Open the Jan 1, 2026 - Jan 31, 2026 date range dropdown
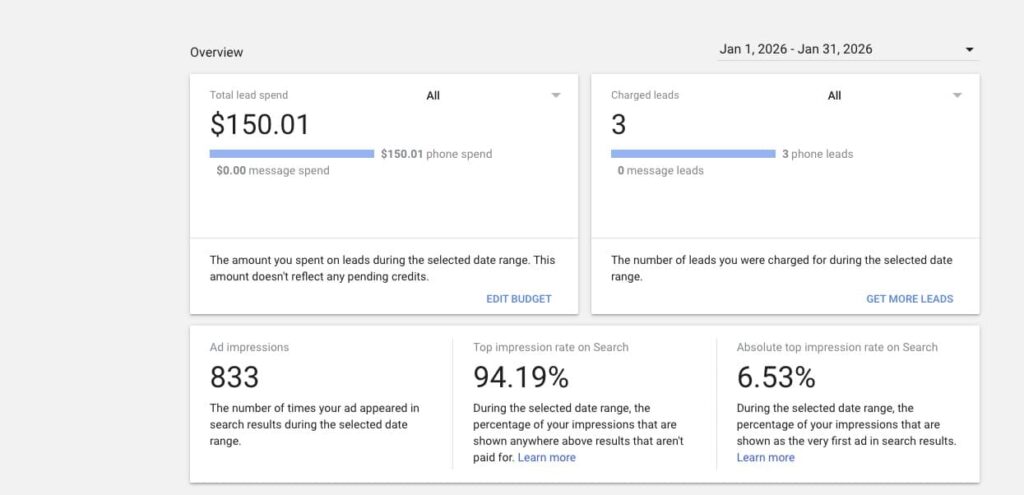 point(848,50)
